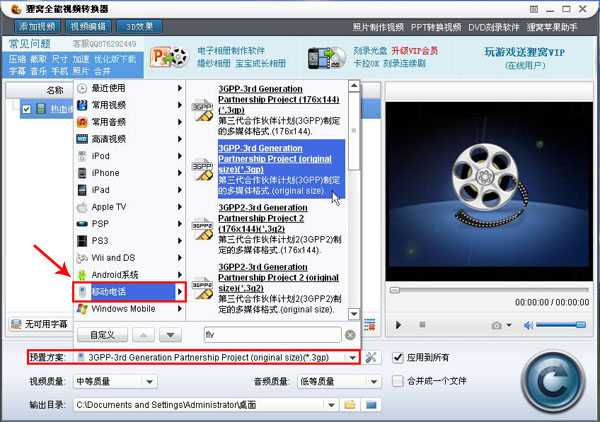Screen dimensions: 600x422
Task: Click the Android robot icon
Action: (x=82, y=275)
